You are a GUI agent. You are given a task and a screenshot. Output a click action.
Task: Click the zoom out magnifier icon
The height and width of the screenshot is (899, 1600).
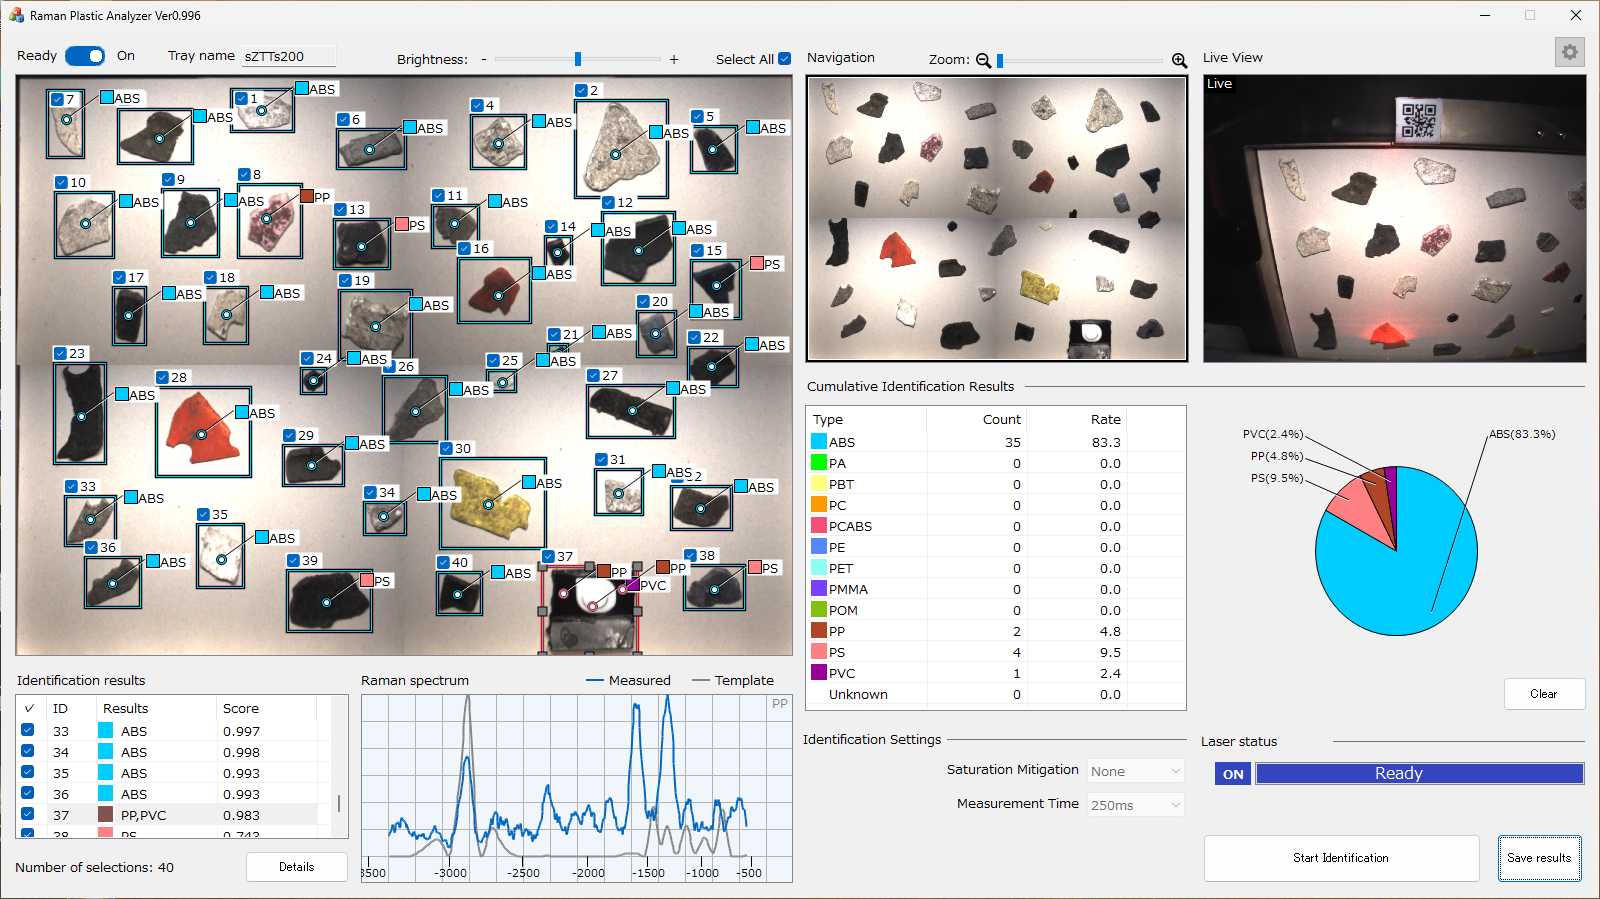tap(983, 60)
